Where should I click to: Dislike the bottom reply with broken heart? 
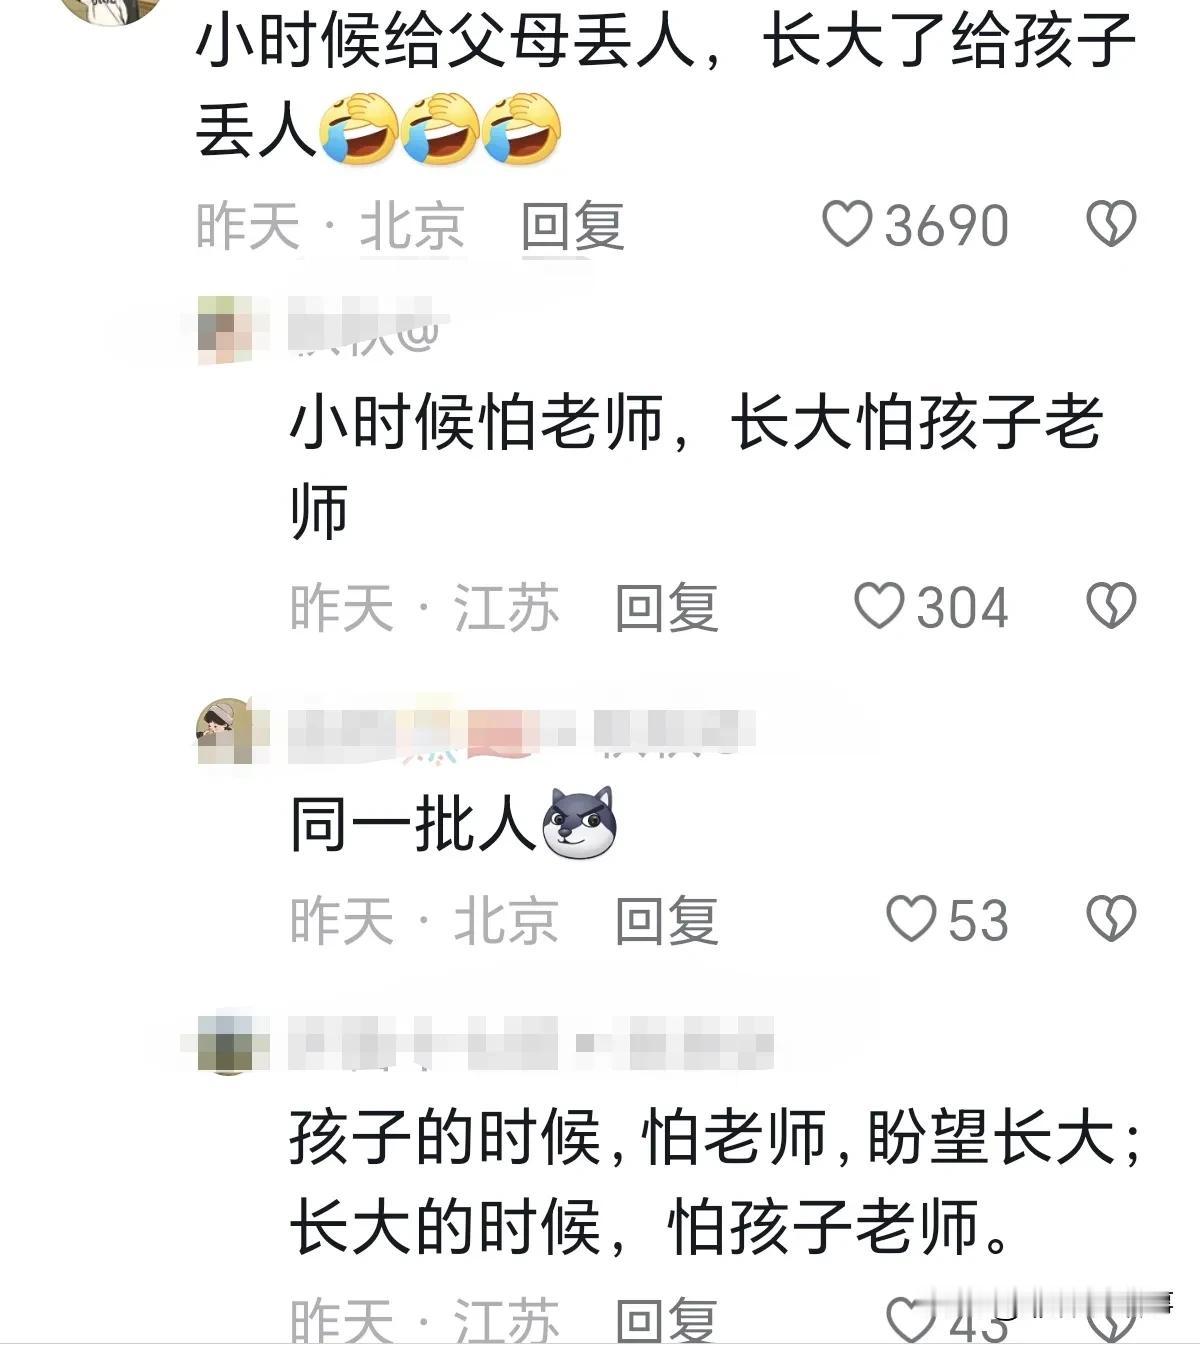click(x=1111, y=1321)
